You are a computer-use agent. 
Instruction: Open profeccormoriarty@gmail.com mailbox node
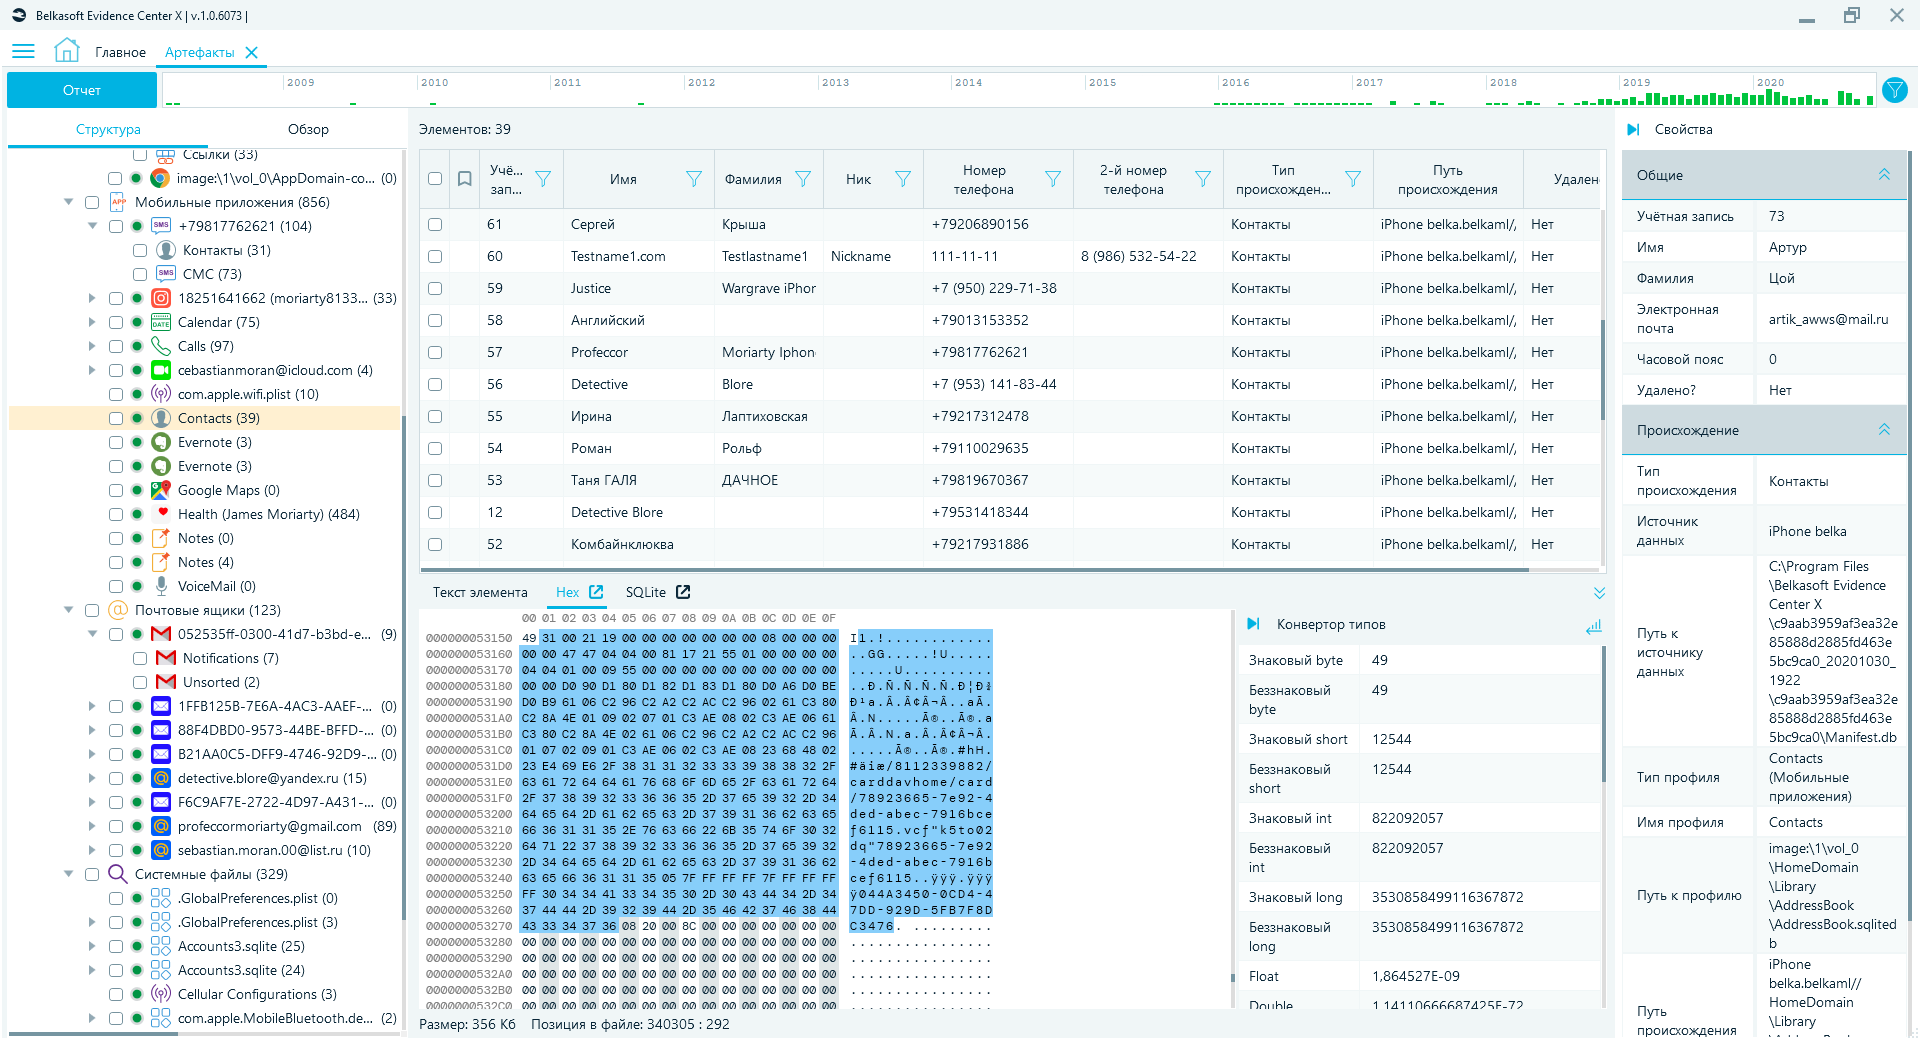point(270,826)
